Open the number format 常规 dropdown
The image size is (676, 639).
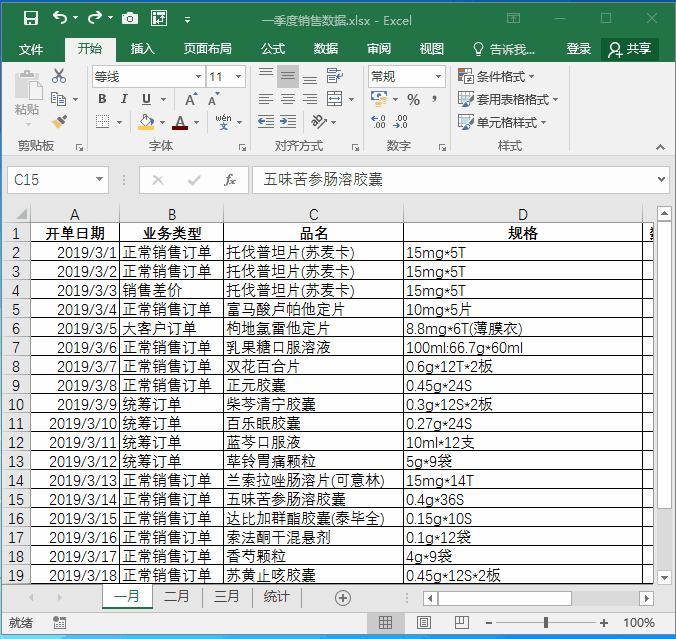[x=438, y=76]
